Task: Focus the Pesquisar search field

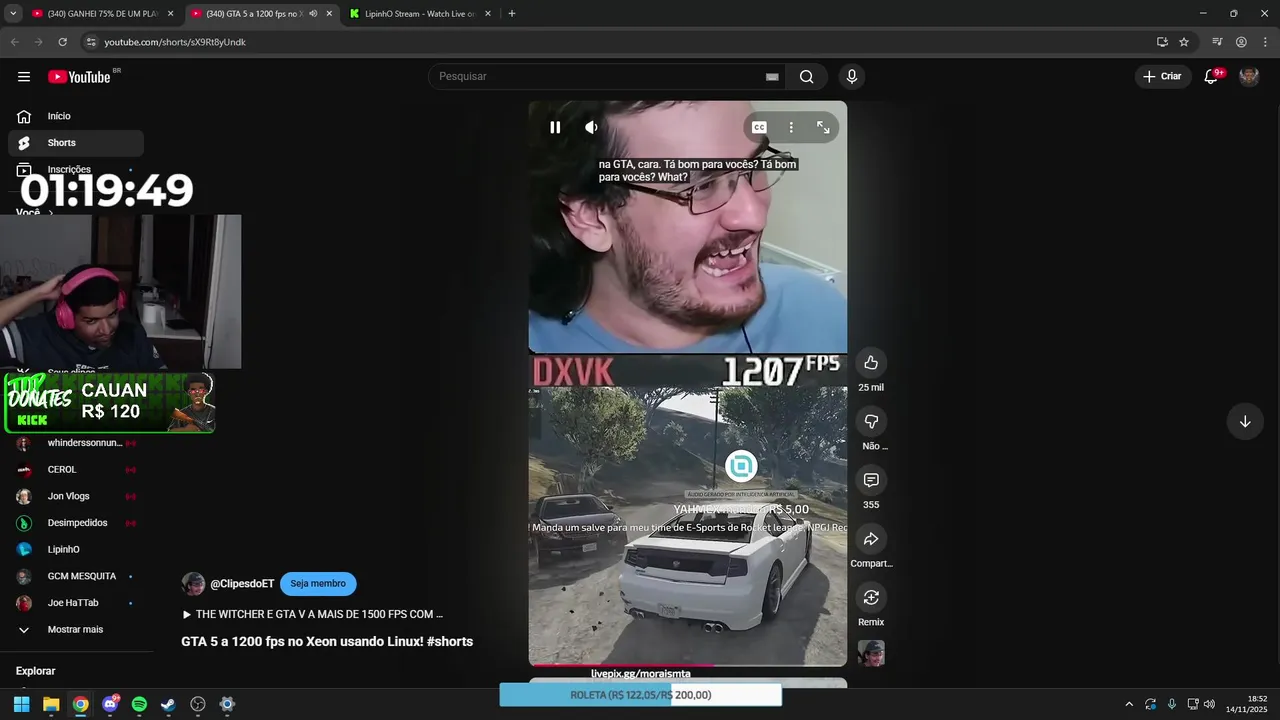Action: tap(595, 77)
